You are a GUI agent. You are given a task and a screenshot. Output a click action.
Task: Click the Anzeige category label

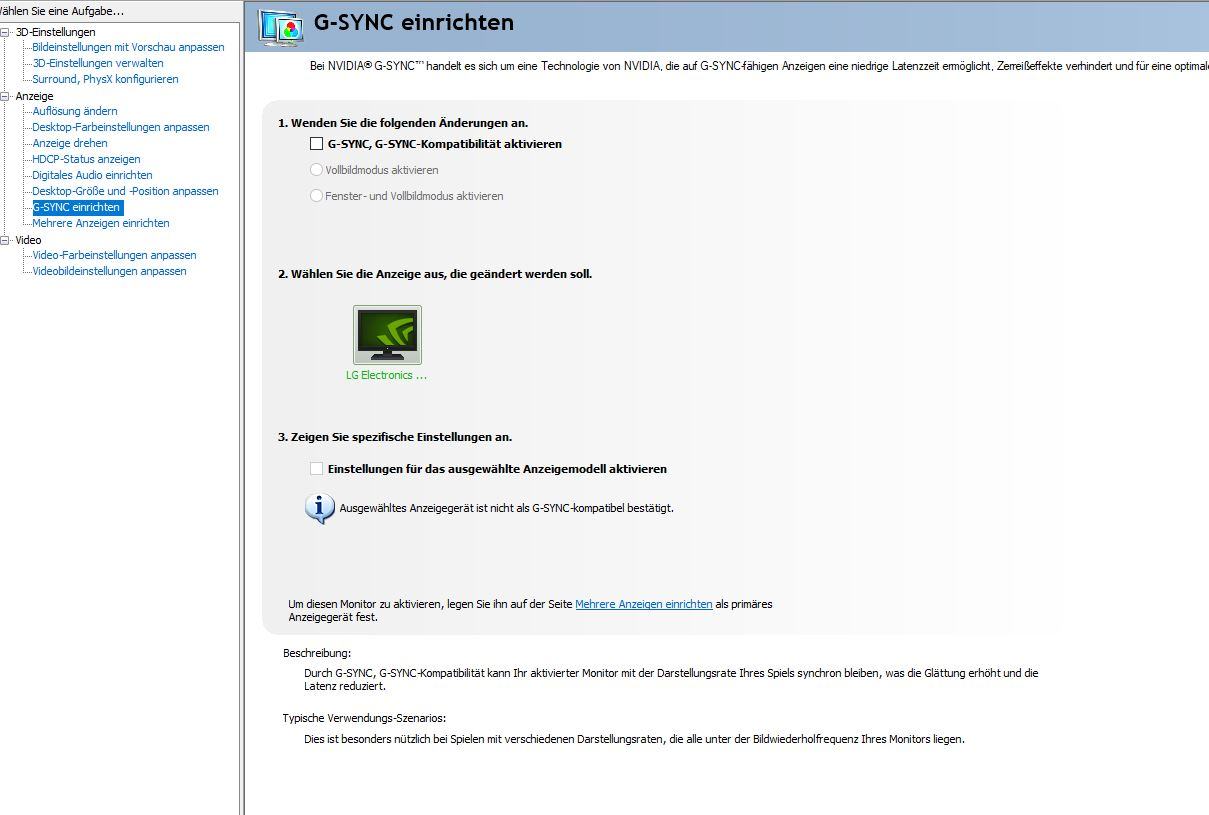(34, 96)
